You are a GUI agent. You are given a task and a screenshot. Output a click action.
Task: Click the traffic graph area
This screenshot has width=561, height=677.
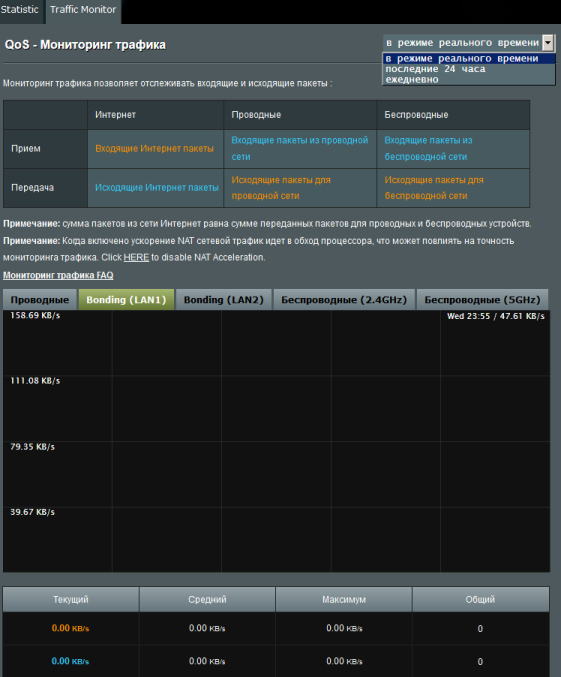[276, 441]
